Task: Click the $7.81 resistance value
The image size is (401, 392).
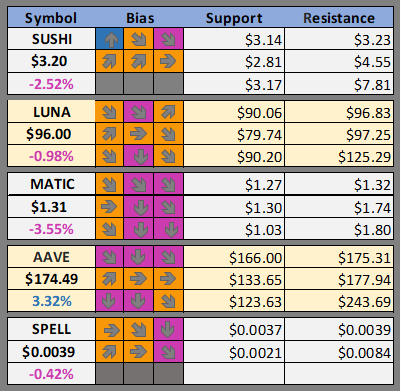Action: (372, 85)
